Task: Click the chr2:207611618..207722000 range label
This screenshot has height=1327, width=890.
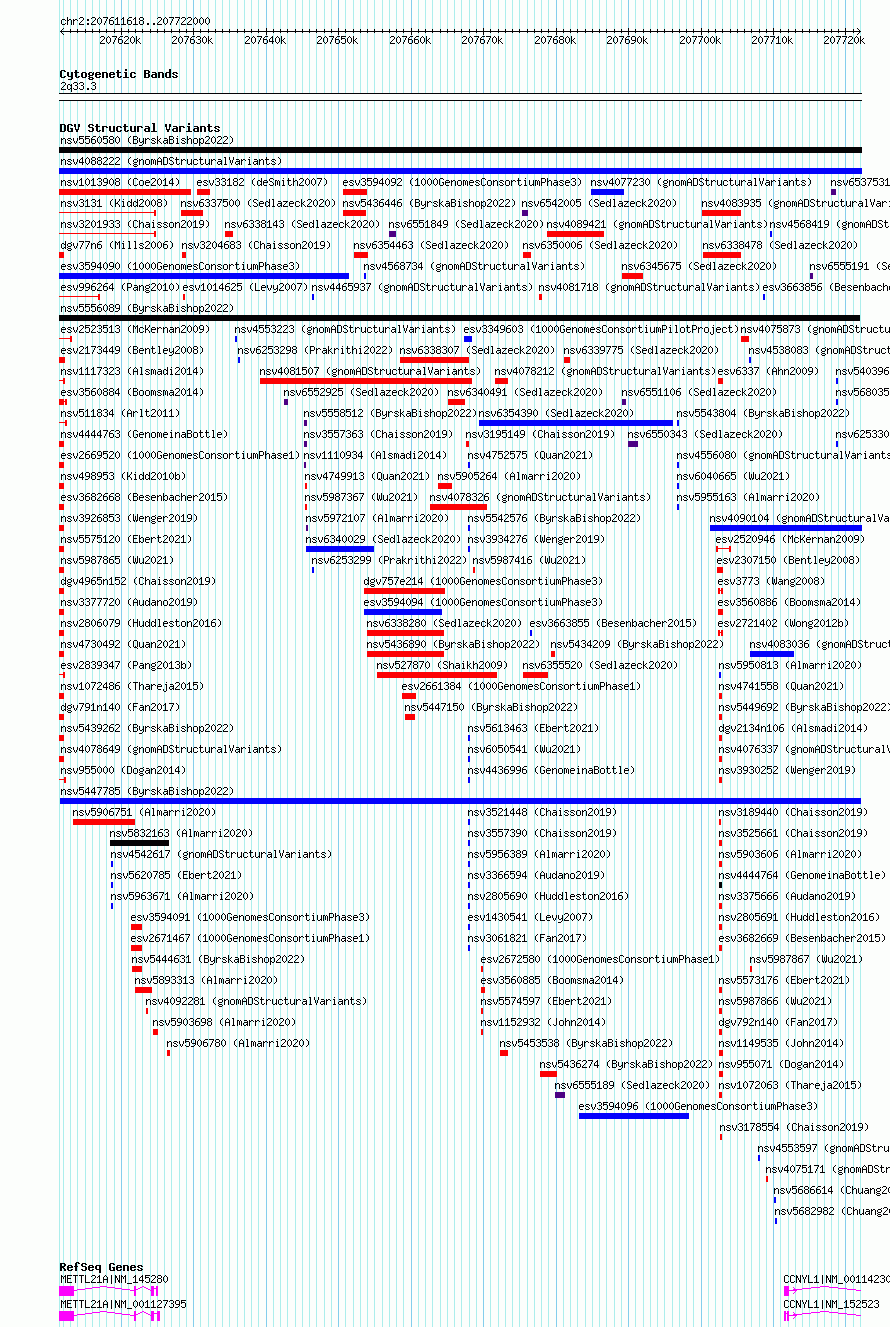Action: tap(135, 21)
